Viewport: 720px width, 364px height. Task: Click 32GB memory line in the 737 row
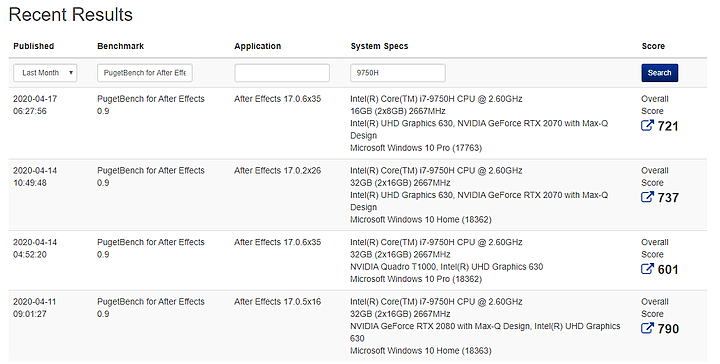tap(400, 183)
